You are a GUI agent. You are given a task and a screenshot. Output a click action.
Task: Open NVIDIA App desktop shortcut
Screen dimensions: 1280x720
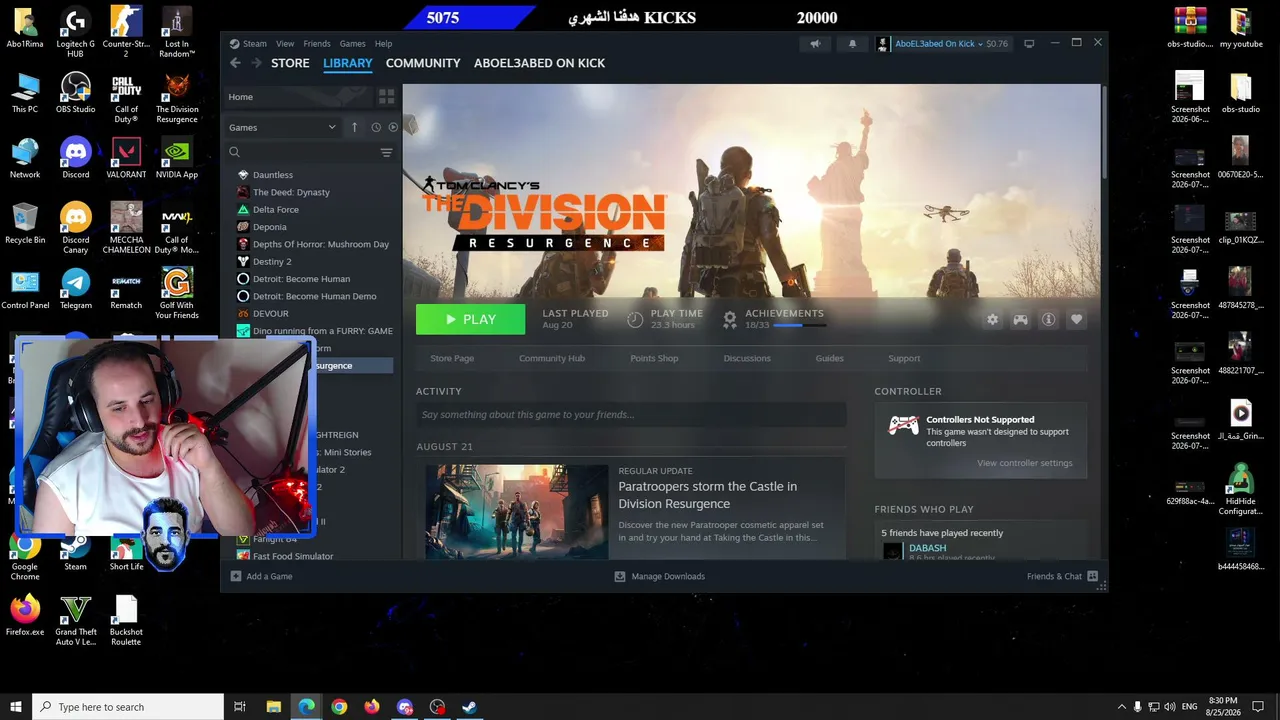coord(176,158)
